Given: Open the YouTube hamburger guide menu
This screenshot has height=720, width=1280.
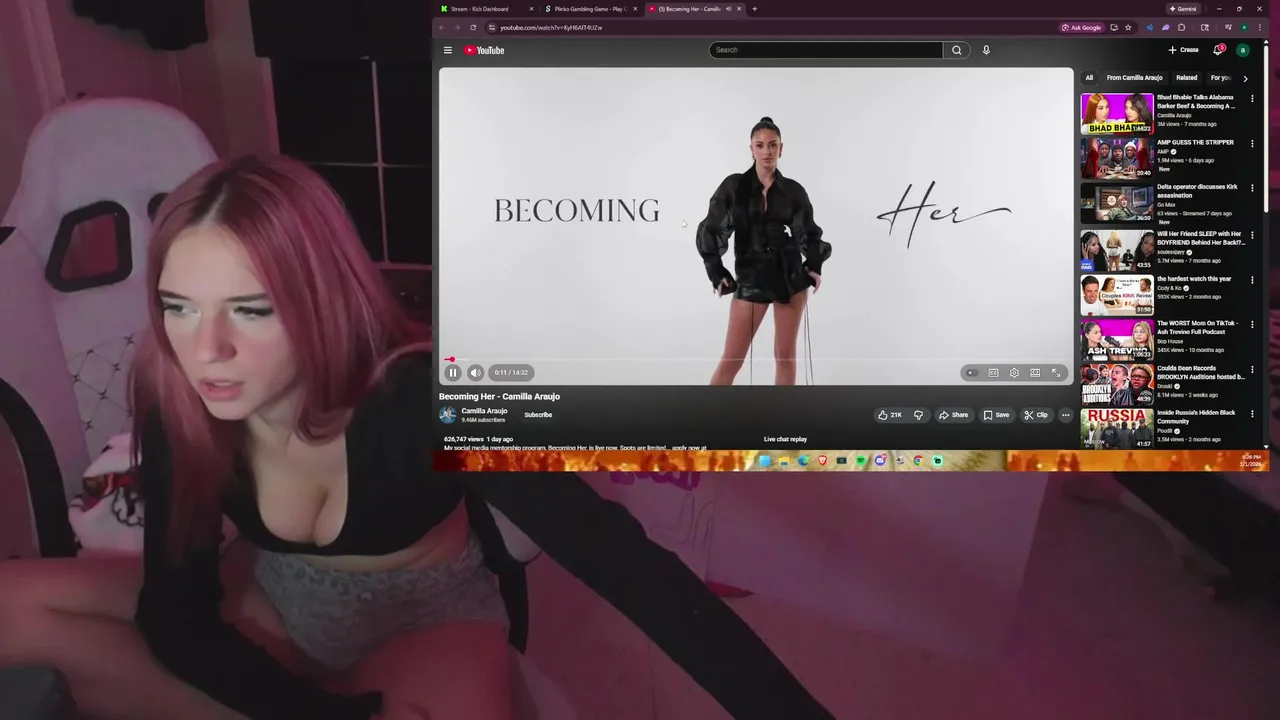Looking at the screenshot, I should (x=448, y=50).
